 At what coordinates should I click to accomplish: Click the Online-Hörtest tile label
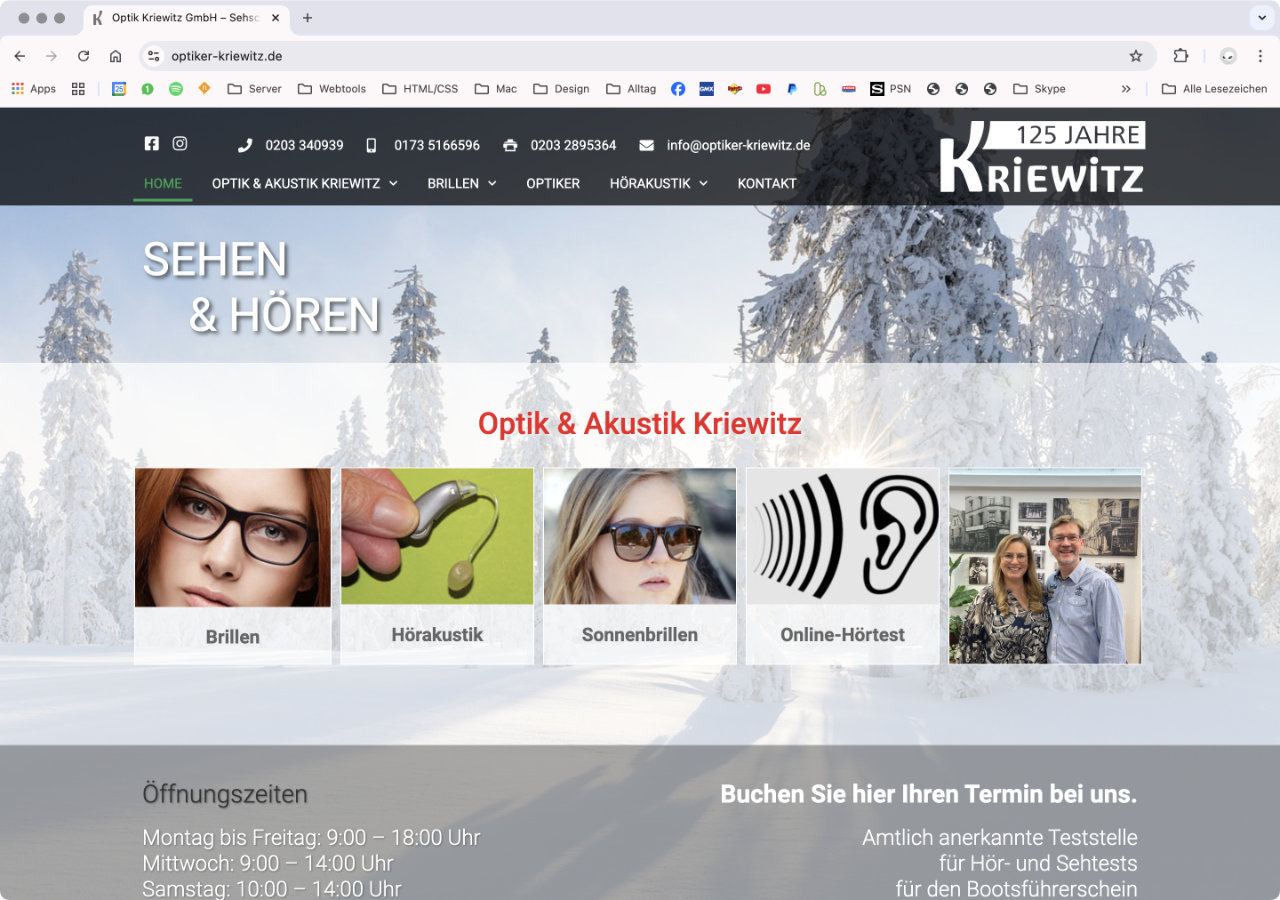click(842, 635)
